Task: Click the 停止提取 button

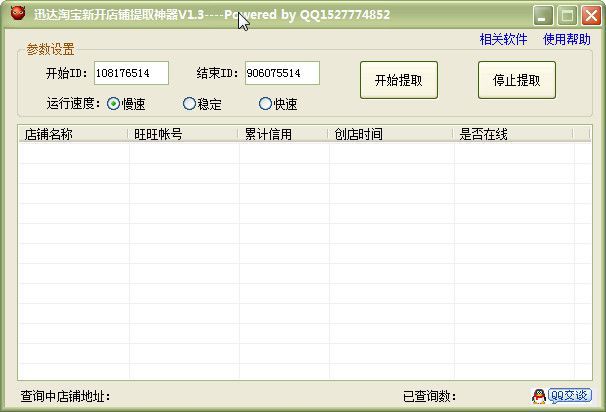Action: [517, 80]
